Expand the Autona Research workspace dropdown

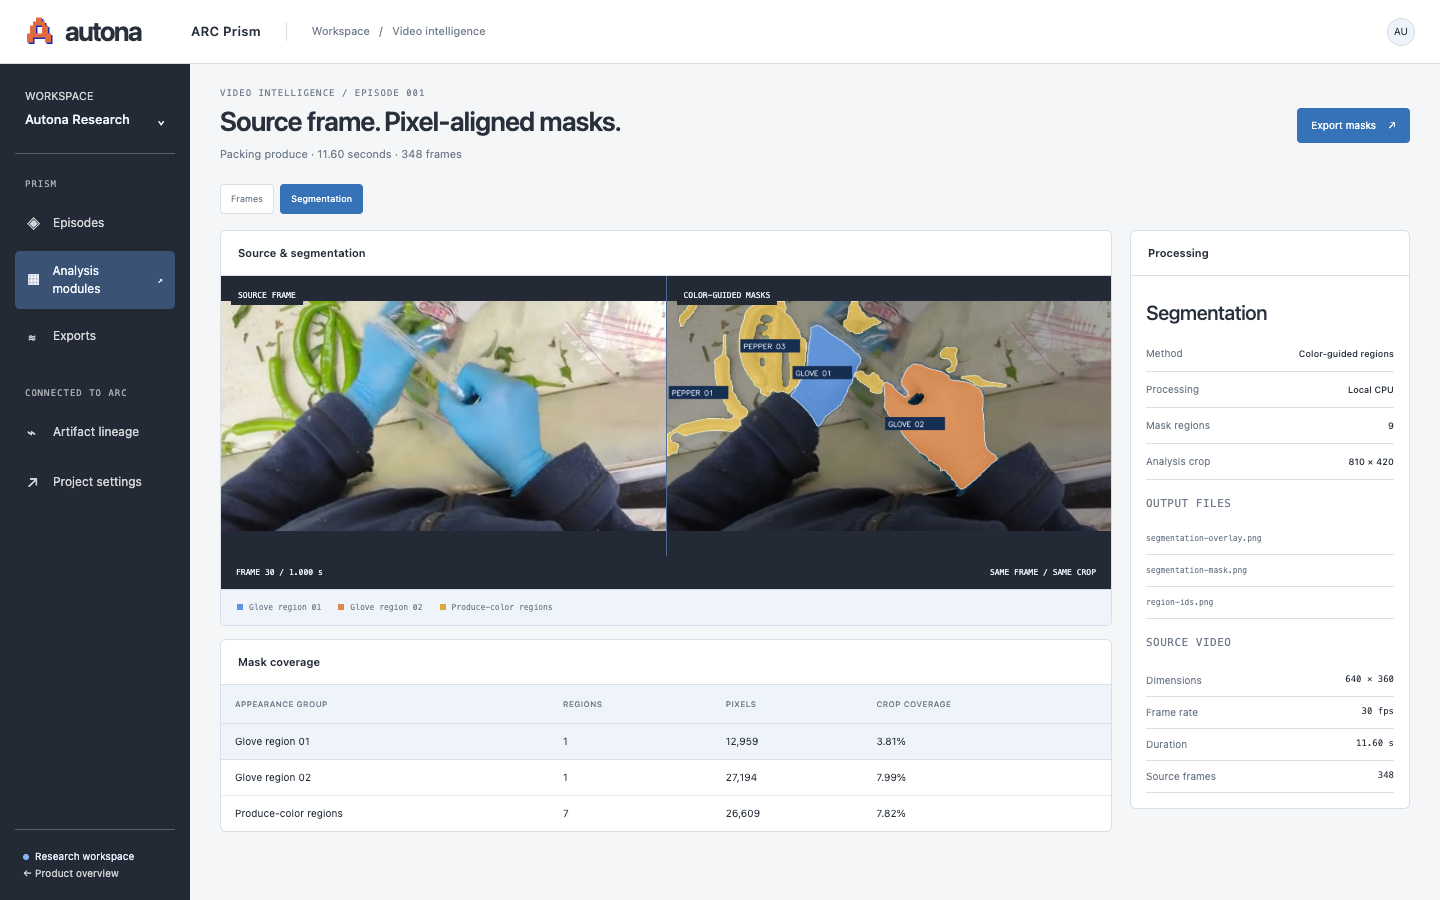point(95,120)
